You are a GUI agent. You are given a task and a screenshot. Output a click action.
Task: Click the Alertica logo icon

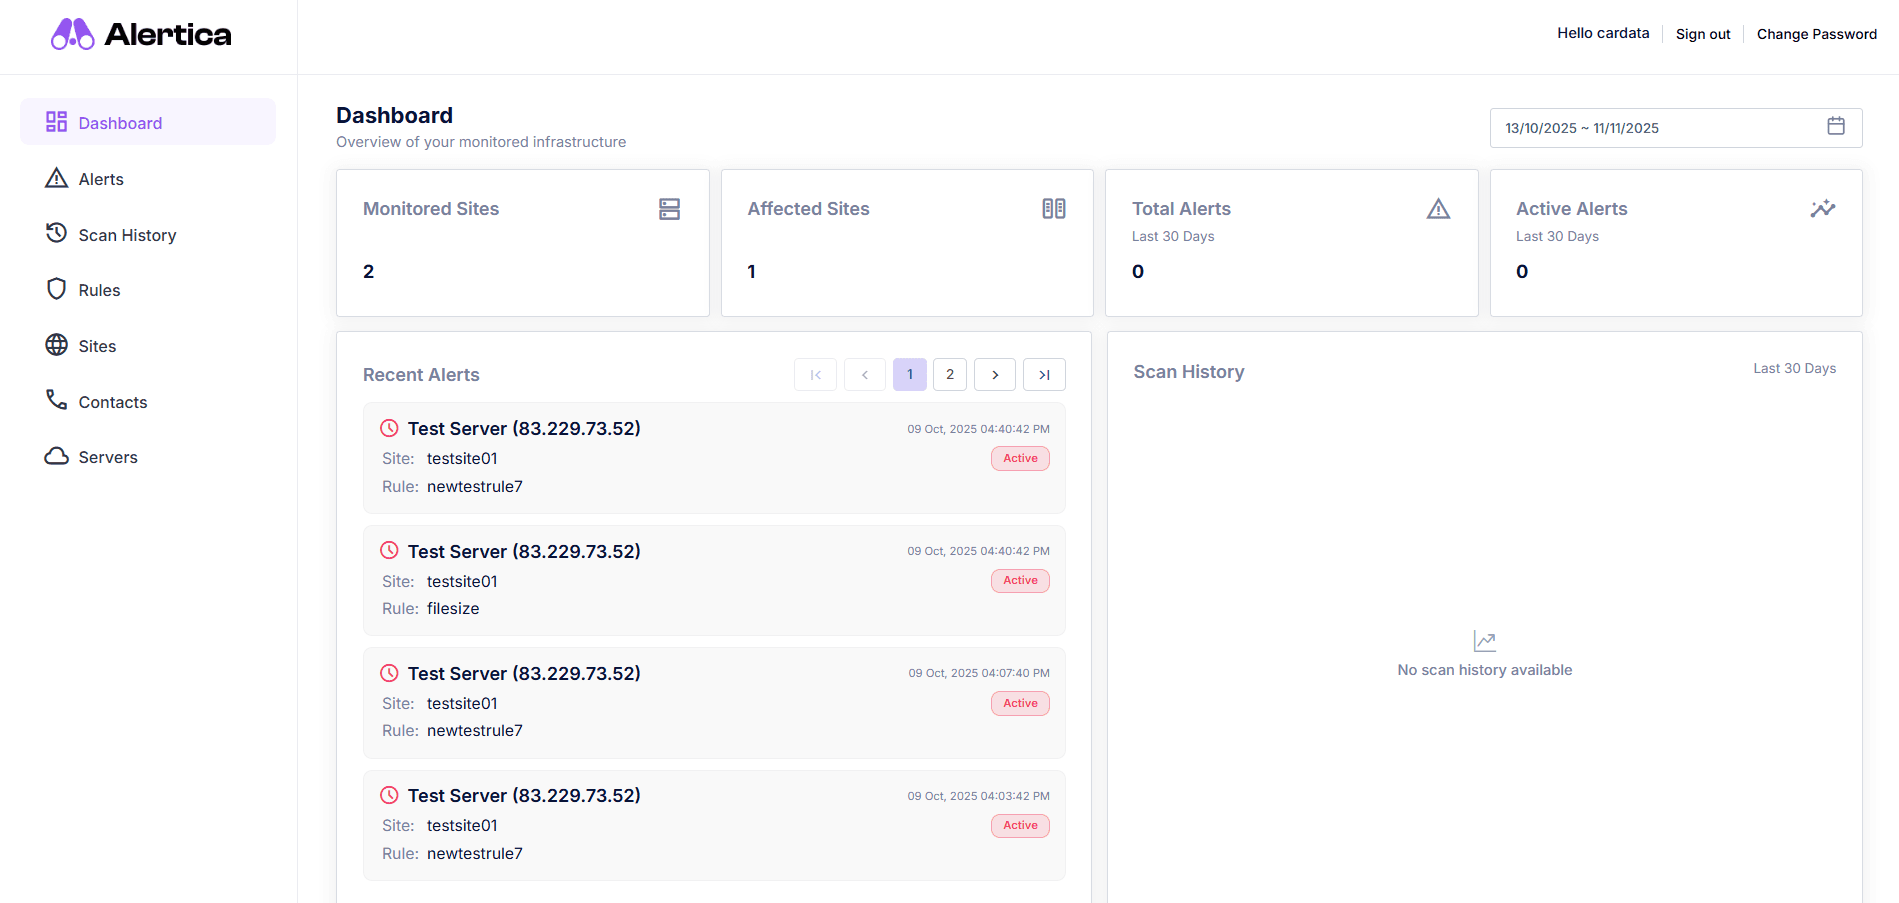coord(73,34)
